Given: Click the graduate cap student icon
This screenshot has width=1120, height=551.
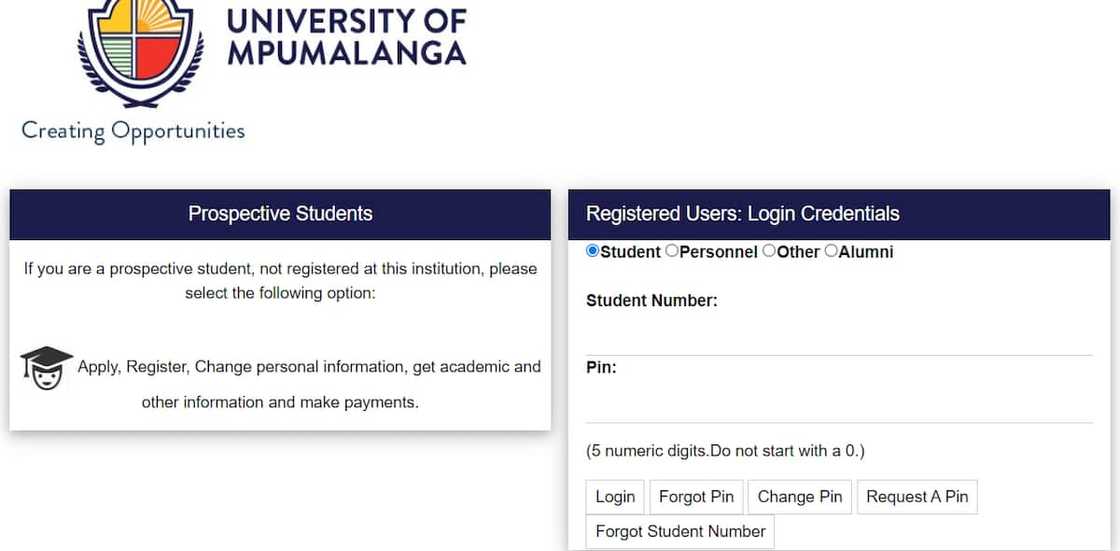Looking at the screenshot, I should (x=46, y=368).
